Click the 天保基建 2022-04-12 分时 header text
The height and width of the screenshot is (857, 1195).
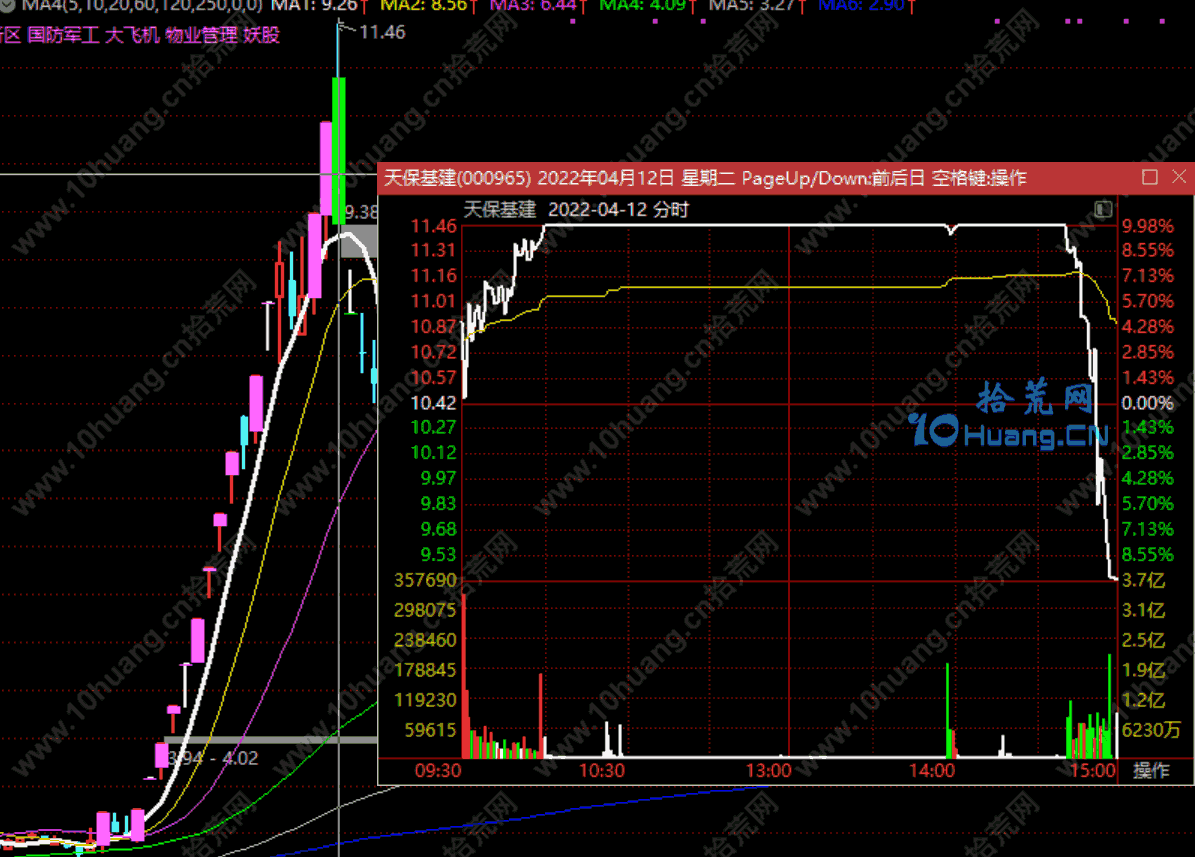pyautogui.click(x=576, y=210)
